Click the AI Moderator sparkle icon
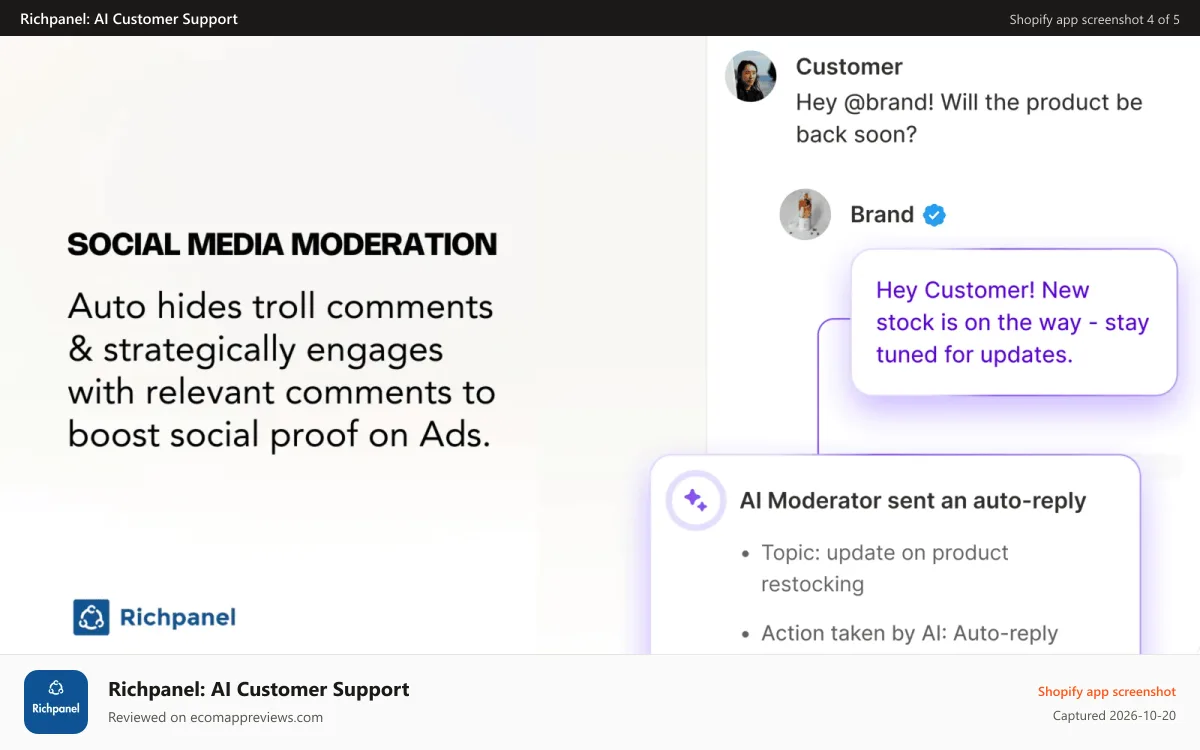 click(696, 500)
